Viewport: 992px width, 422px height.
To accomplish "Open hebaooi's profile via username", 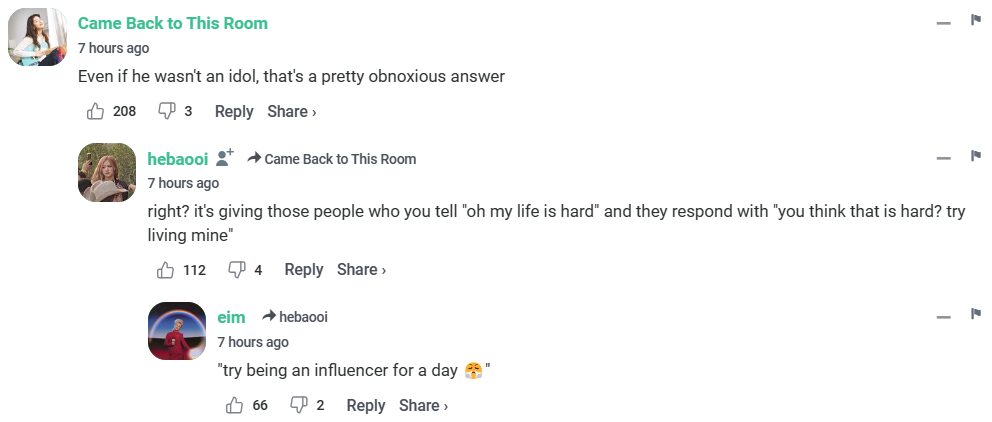I will tap(177, 158).
